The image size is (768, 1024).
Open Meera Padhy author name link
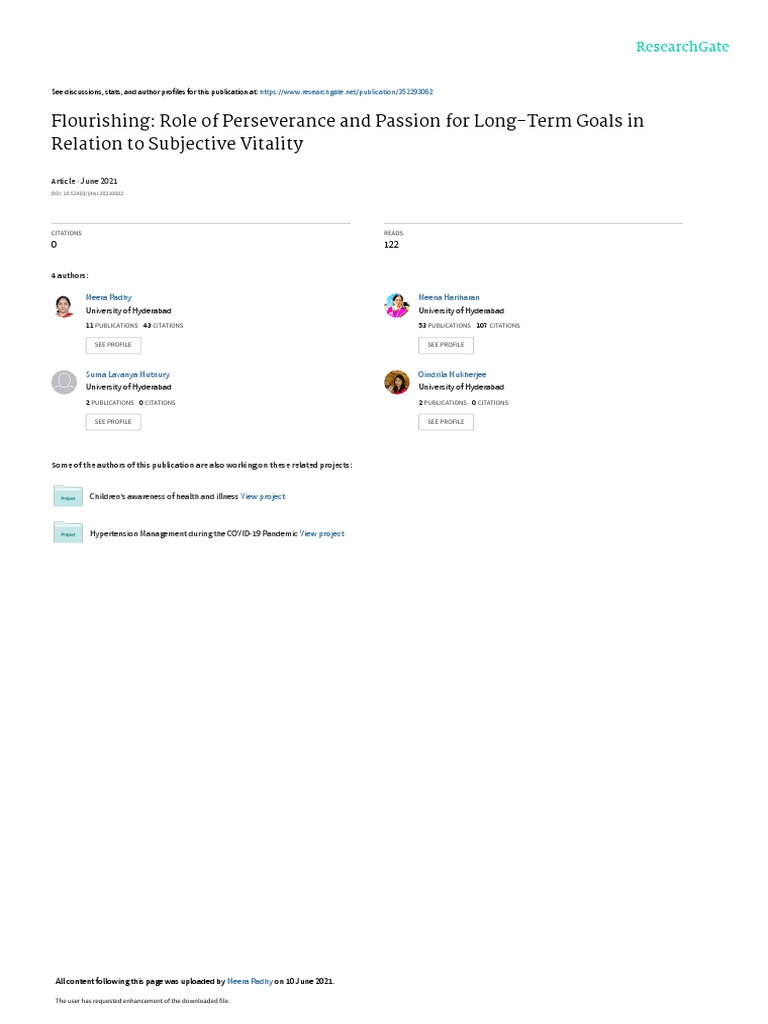pos(108,297)
